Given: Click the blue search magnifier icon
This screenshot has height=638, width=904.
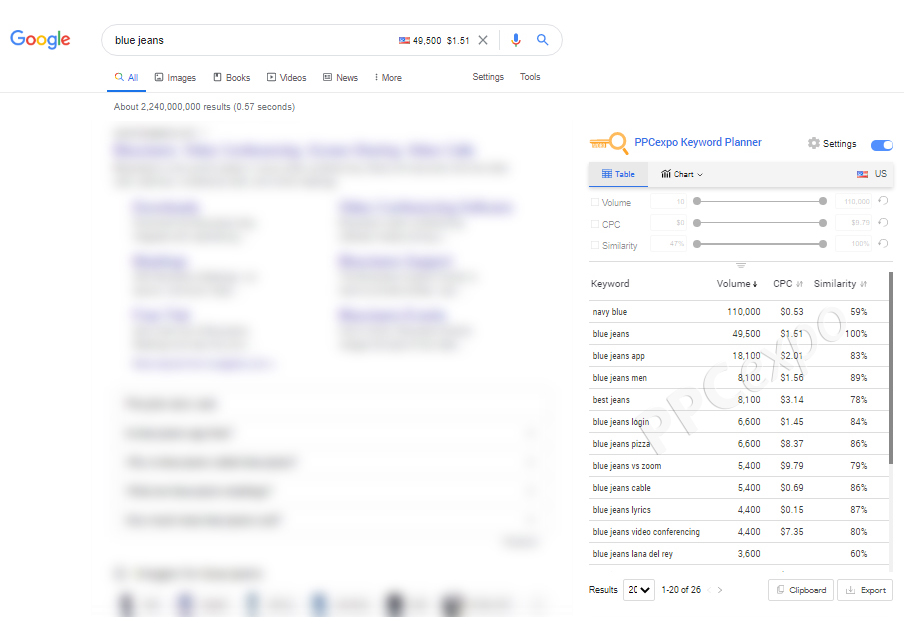Looking at the screenshot, I should (543, 39).
